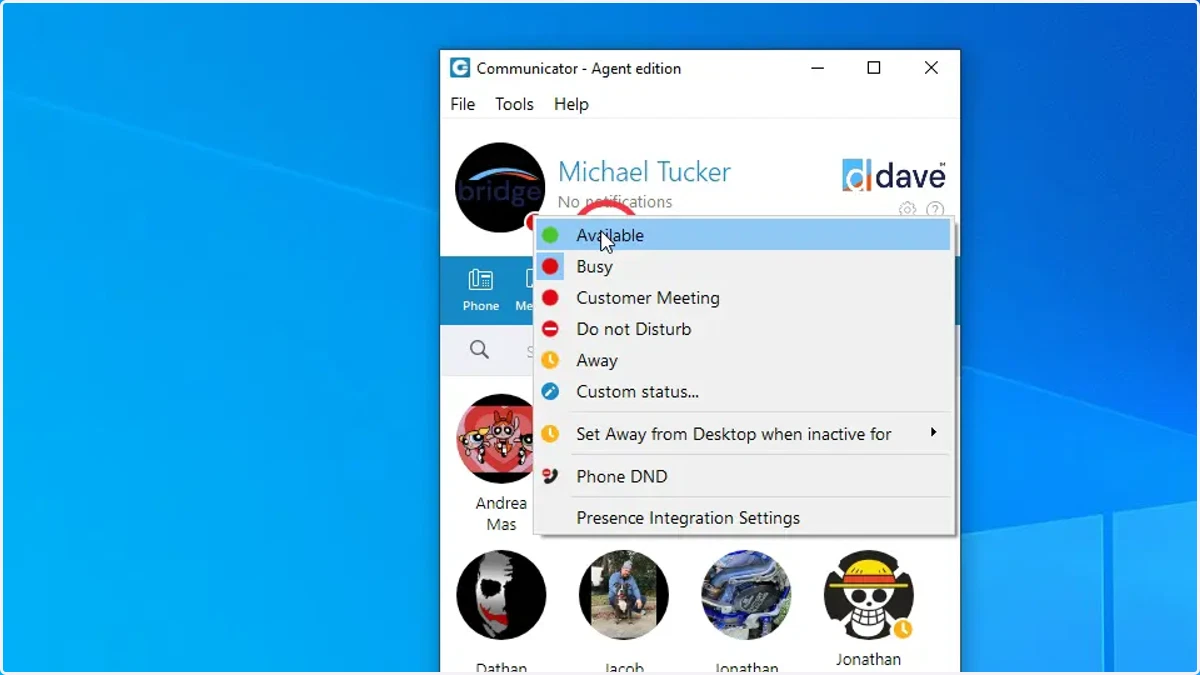Set status to Busy
This screenshot has width=1200, height=675.
coord(743,267)
